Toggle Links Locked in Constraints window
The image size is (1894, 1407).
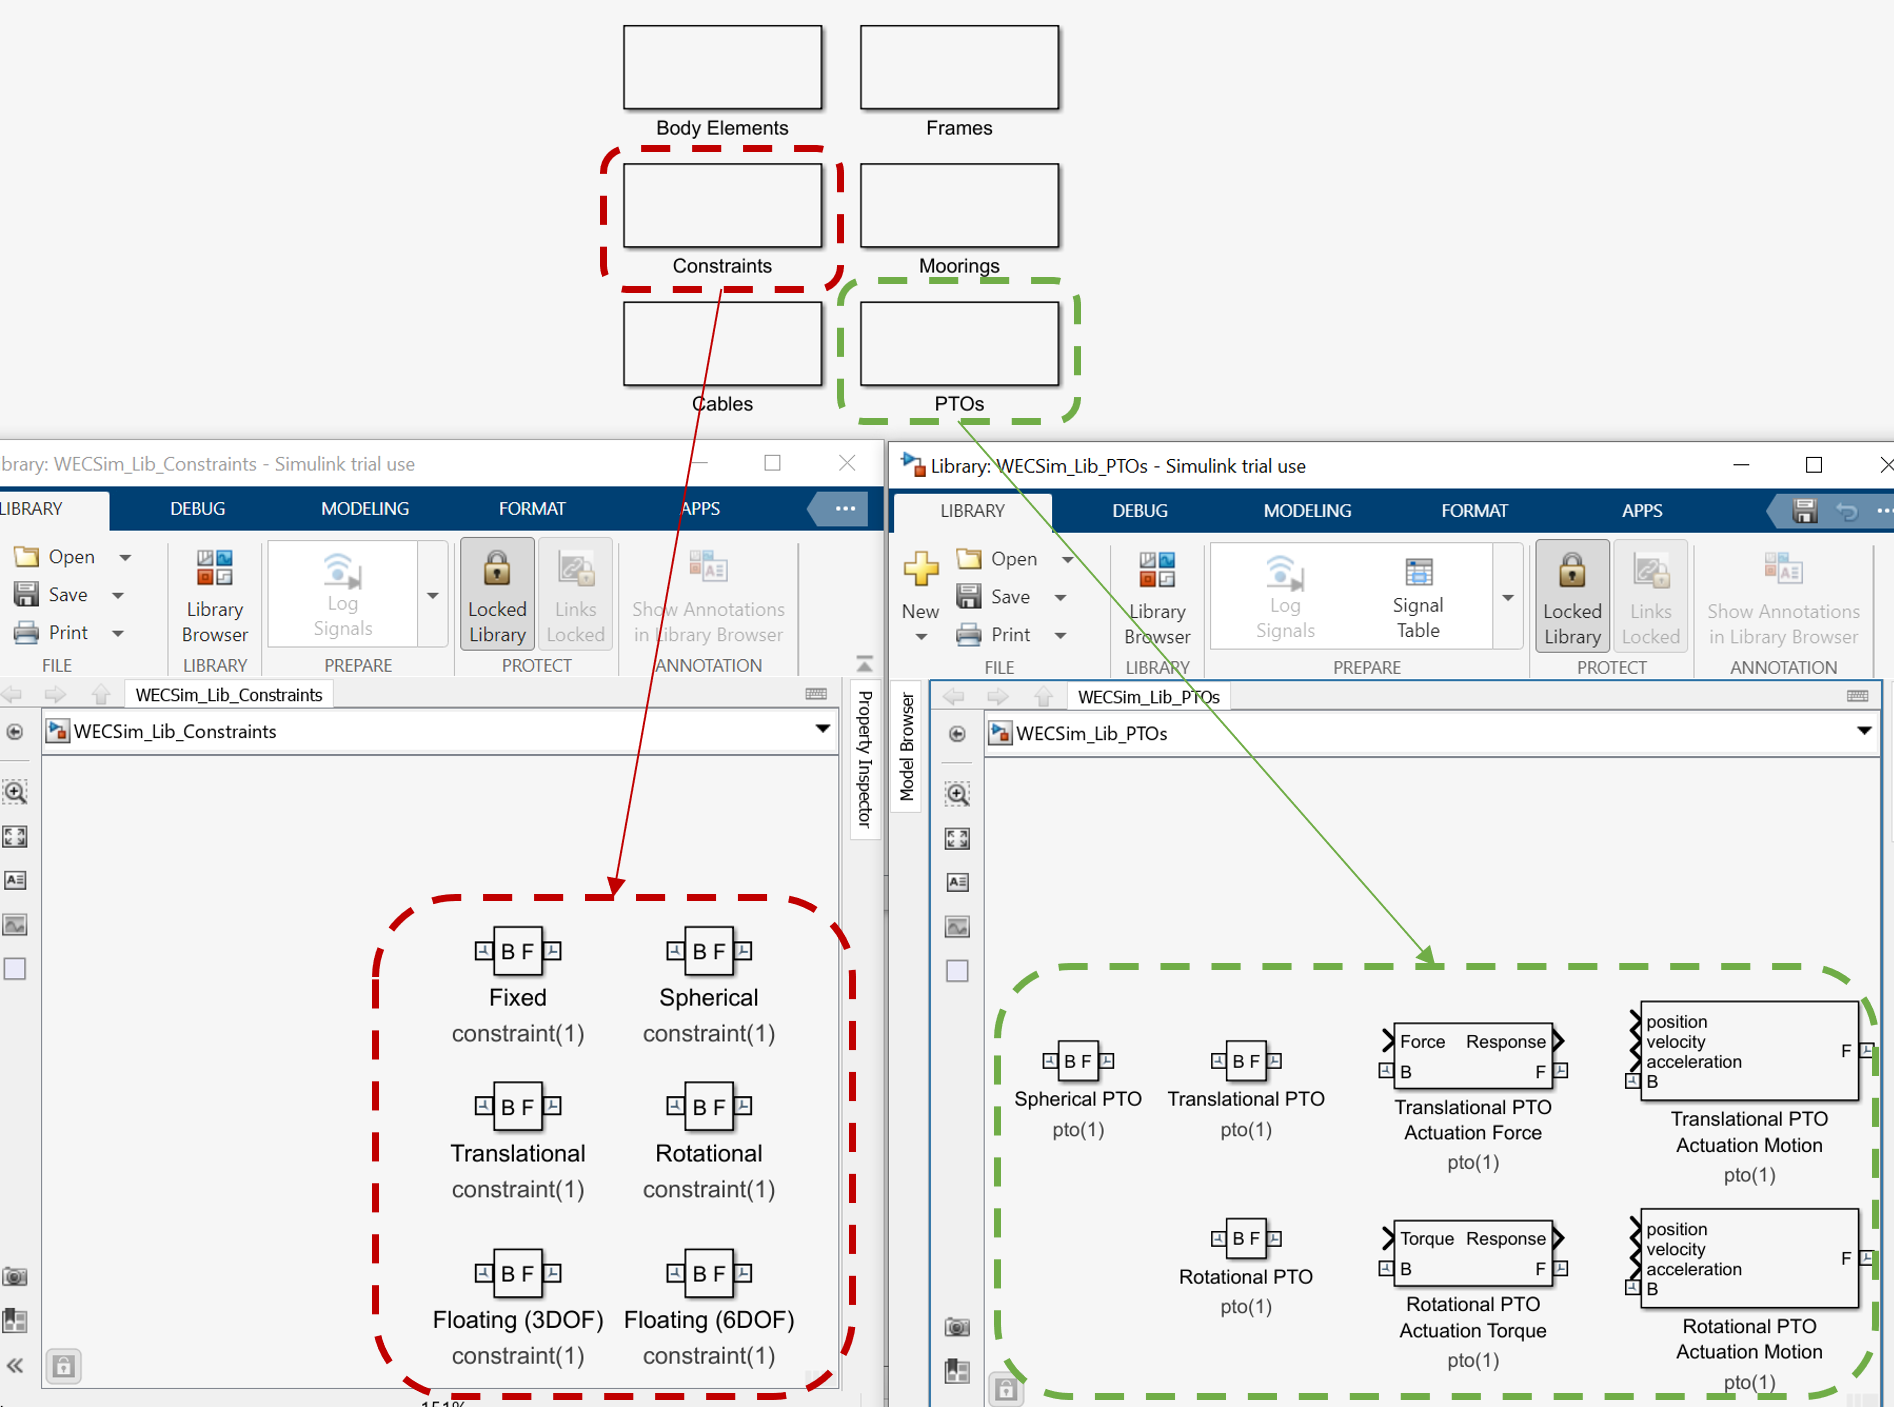[575, 596]
